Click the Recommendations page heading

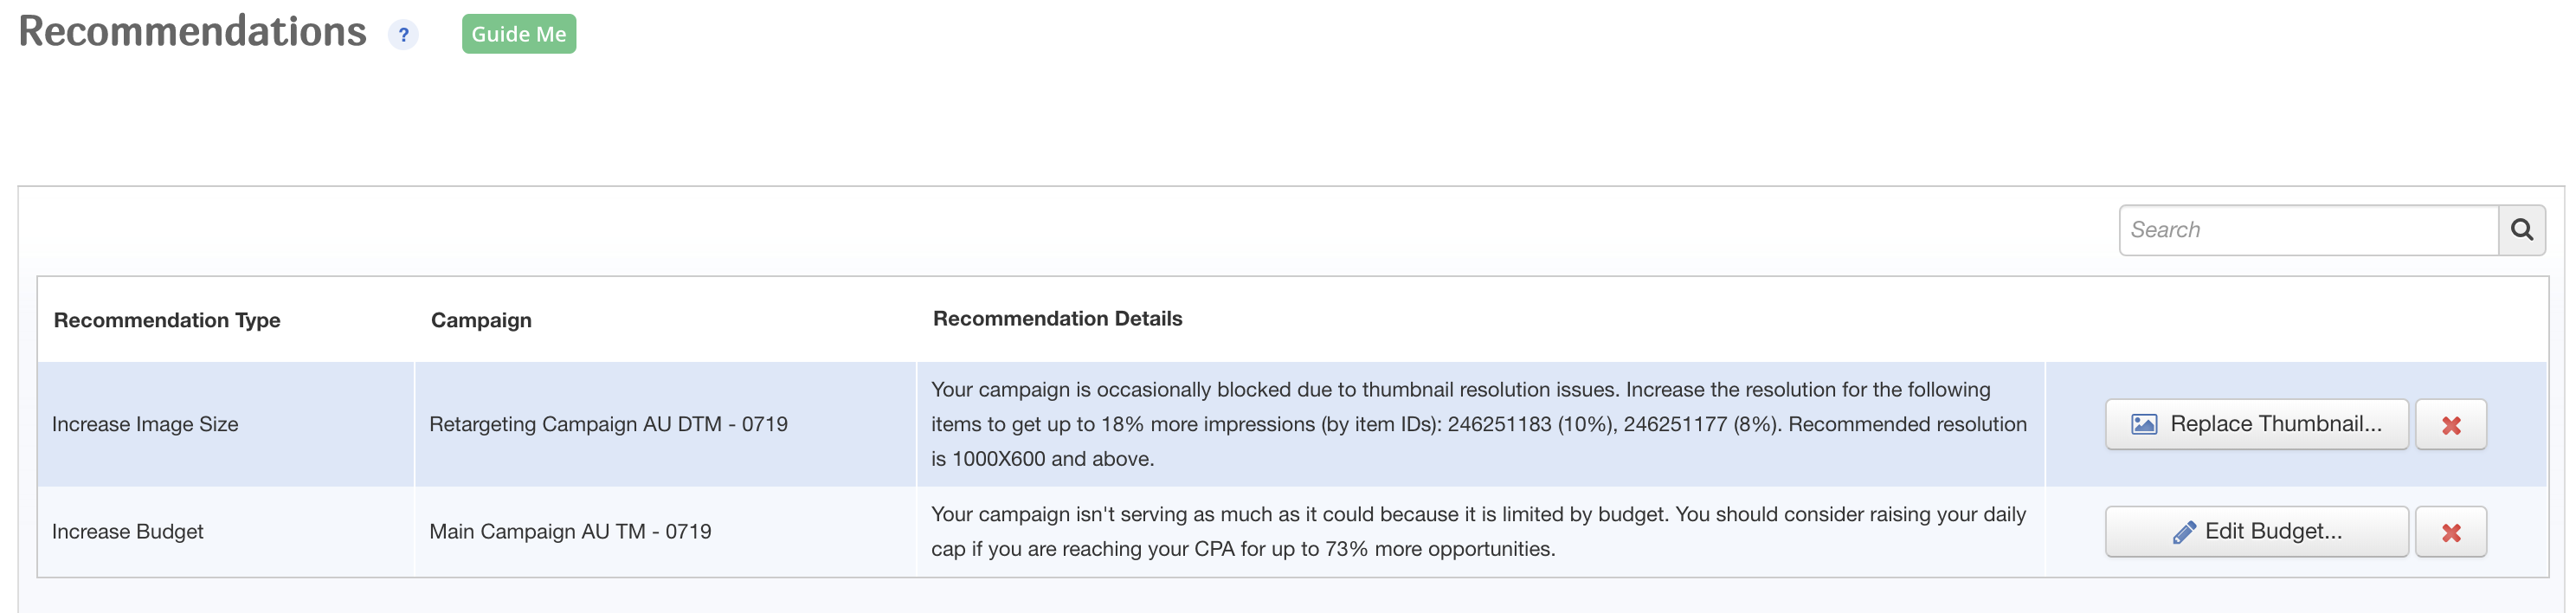tap(192, 32)
